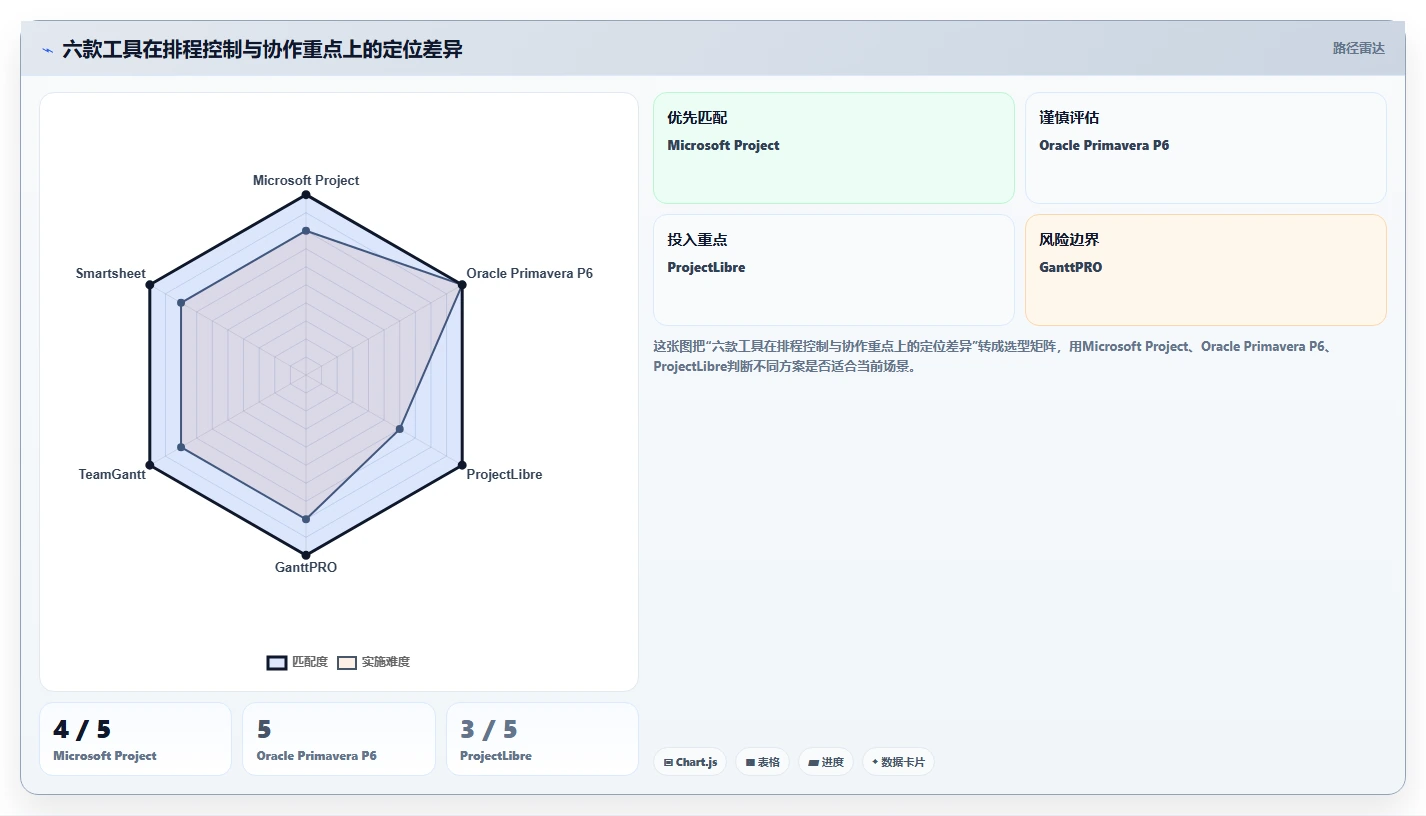The height and width of the screenshot is (816, 1426).
Task: Click the 实施难度 legend color box
Action: pos(347,662)
